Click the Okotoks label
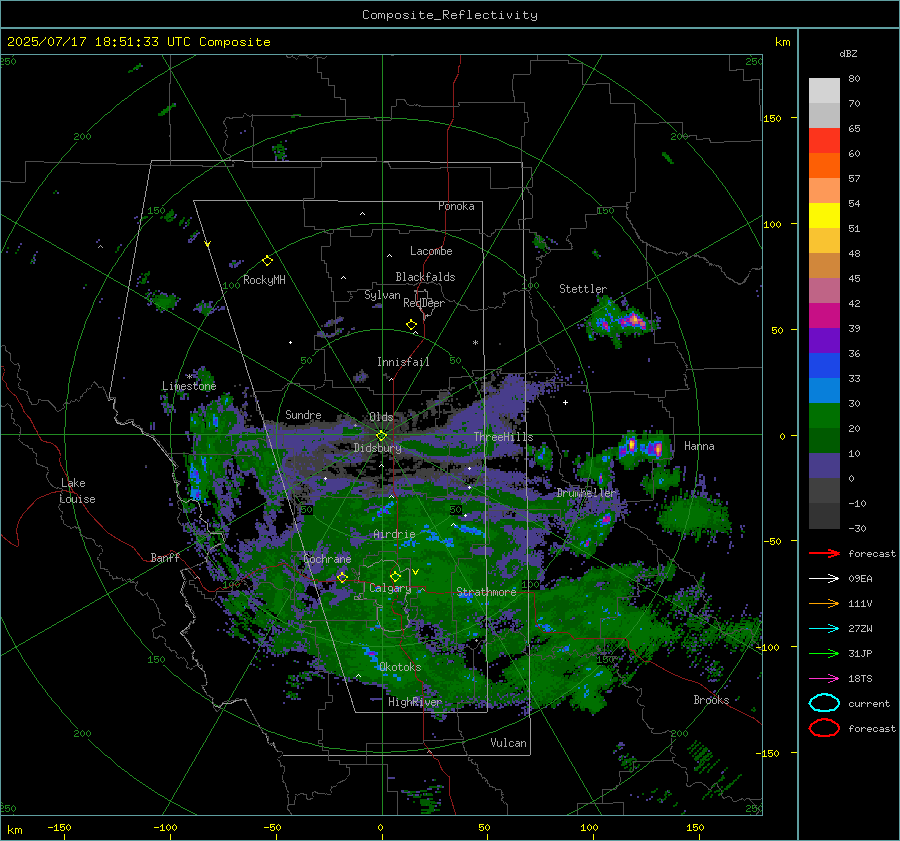This screenshot has height=841, width=900. 400,667
